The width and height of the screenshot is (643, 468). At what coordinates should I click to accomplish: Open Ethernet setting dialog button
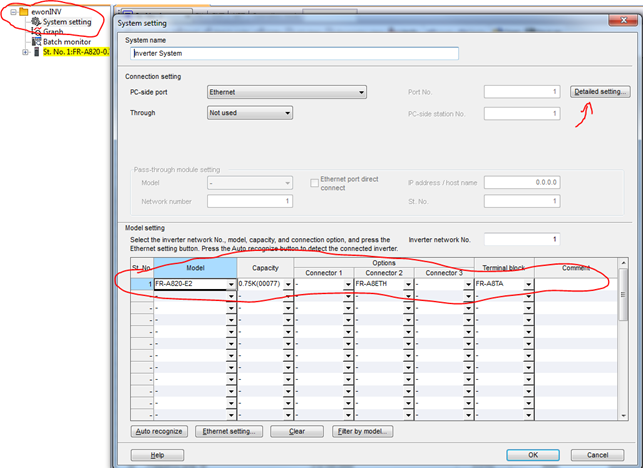tap(229, 431)
